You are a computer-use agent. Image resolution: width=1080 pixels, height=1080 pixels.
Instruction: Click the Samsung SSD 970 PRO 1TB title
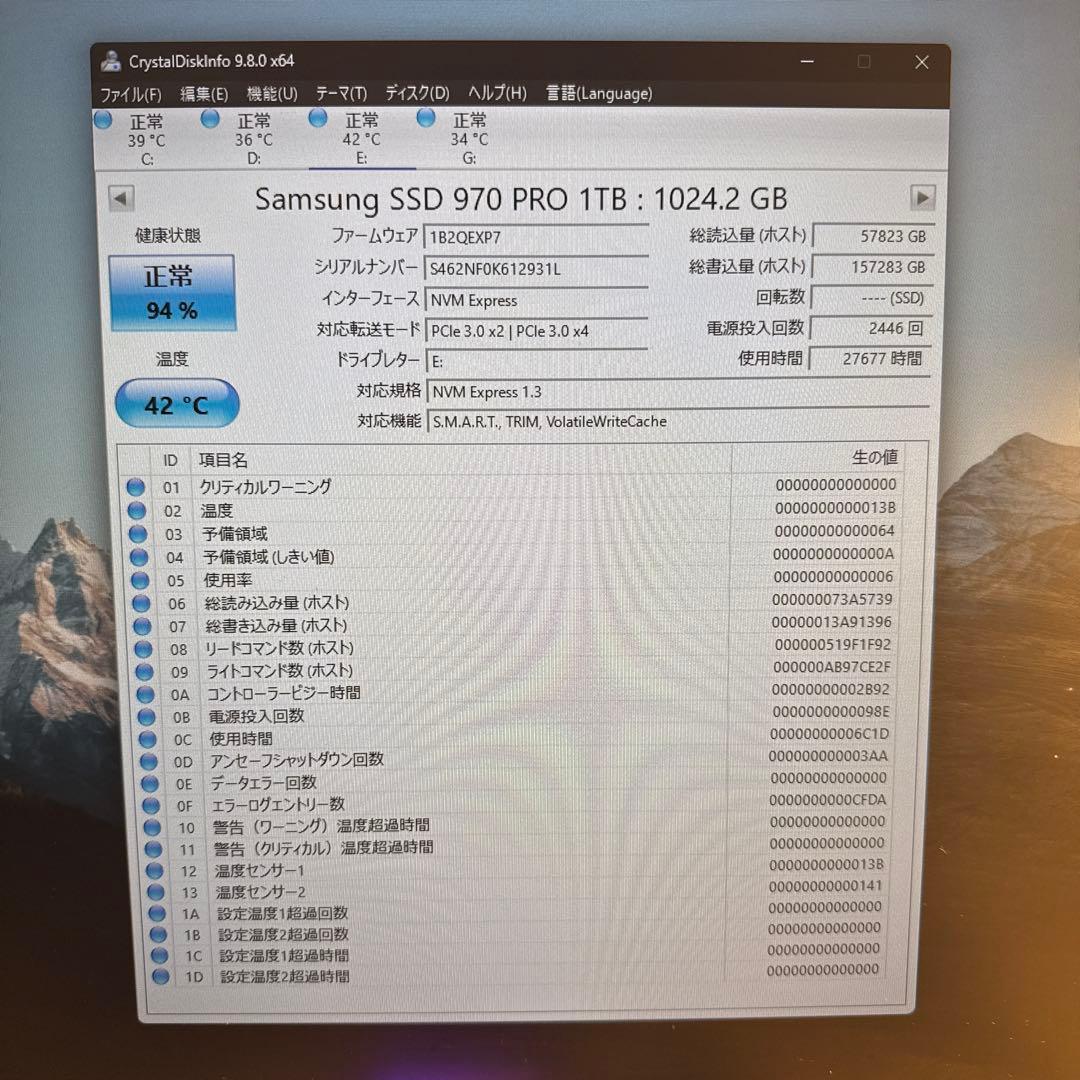[x=521, y=200]
